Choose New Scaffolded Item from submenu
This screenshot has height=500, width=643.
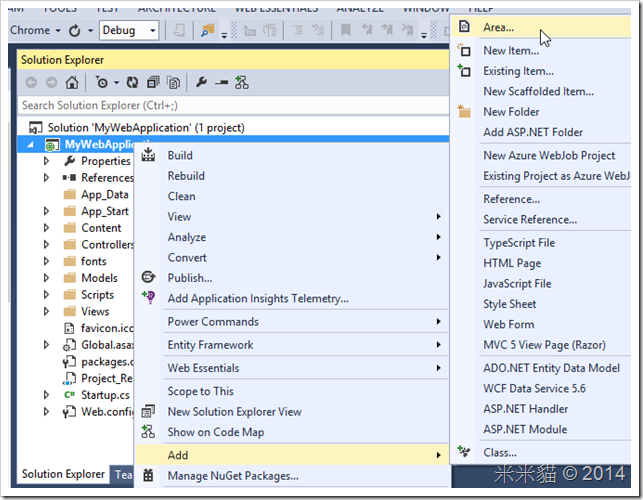point(541,91)
